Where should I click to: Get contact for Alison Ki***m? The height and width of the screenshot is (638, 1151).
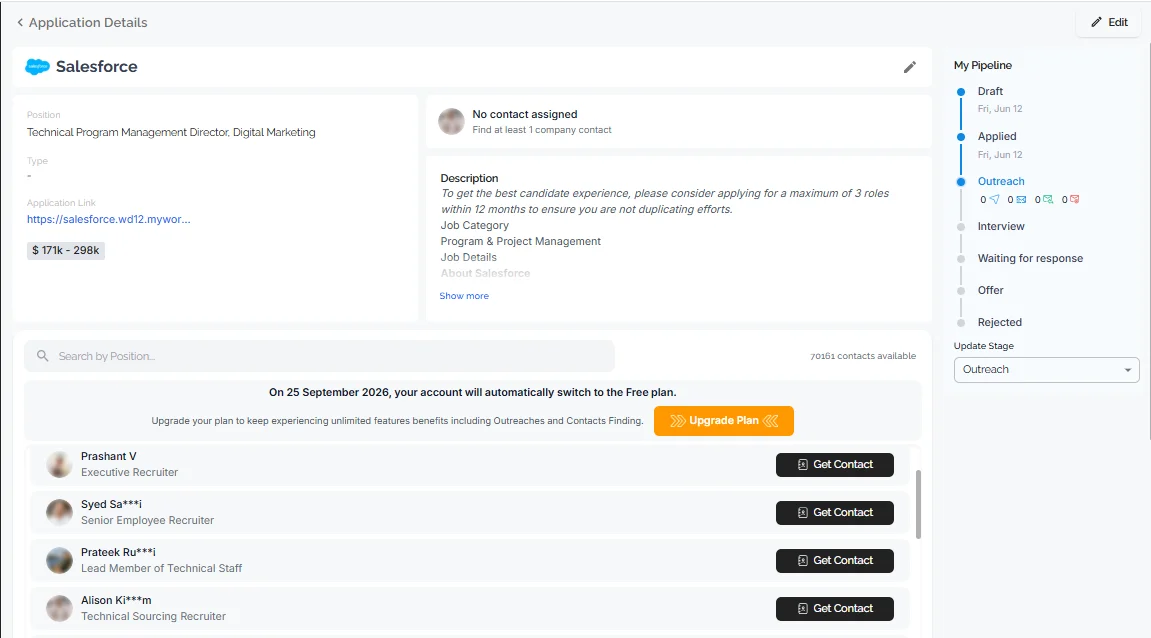[x=835, y=609]
